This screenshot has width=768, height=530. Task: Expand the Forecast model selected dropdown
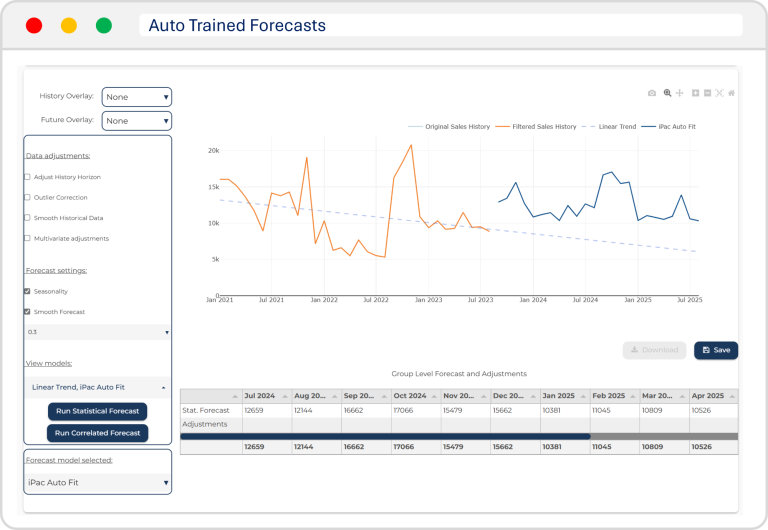click(98, 483)
